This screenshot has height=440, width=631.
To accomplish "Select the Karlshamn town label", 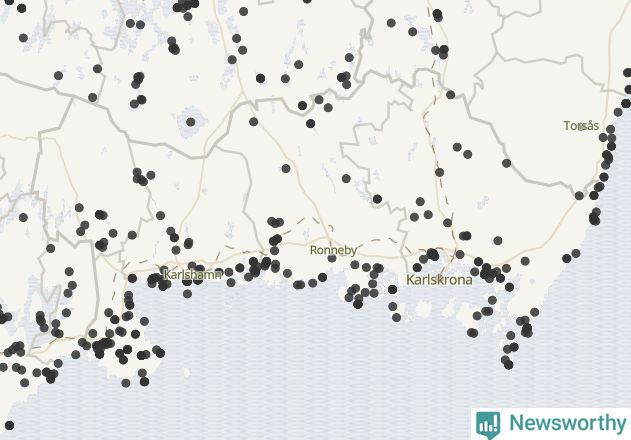I will (x=193, y=275).
